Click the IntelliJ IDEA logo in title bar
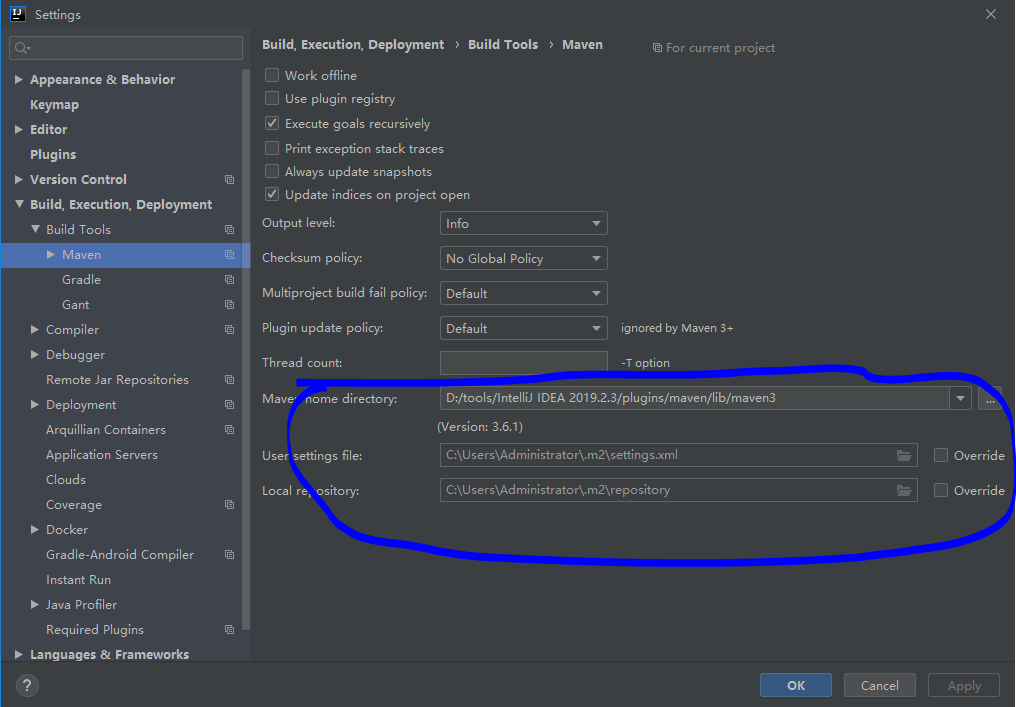This screenshot has width=1016, height=707. coord(17,14)
